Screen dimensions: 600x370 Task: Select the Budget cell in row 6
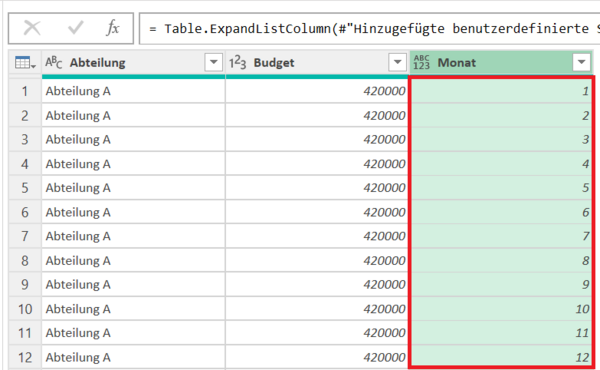point(317,212)
